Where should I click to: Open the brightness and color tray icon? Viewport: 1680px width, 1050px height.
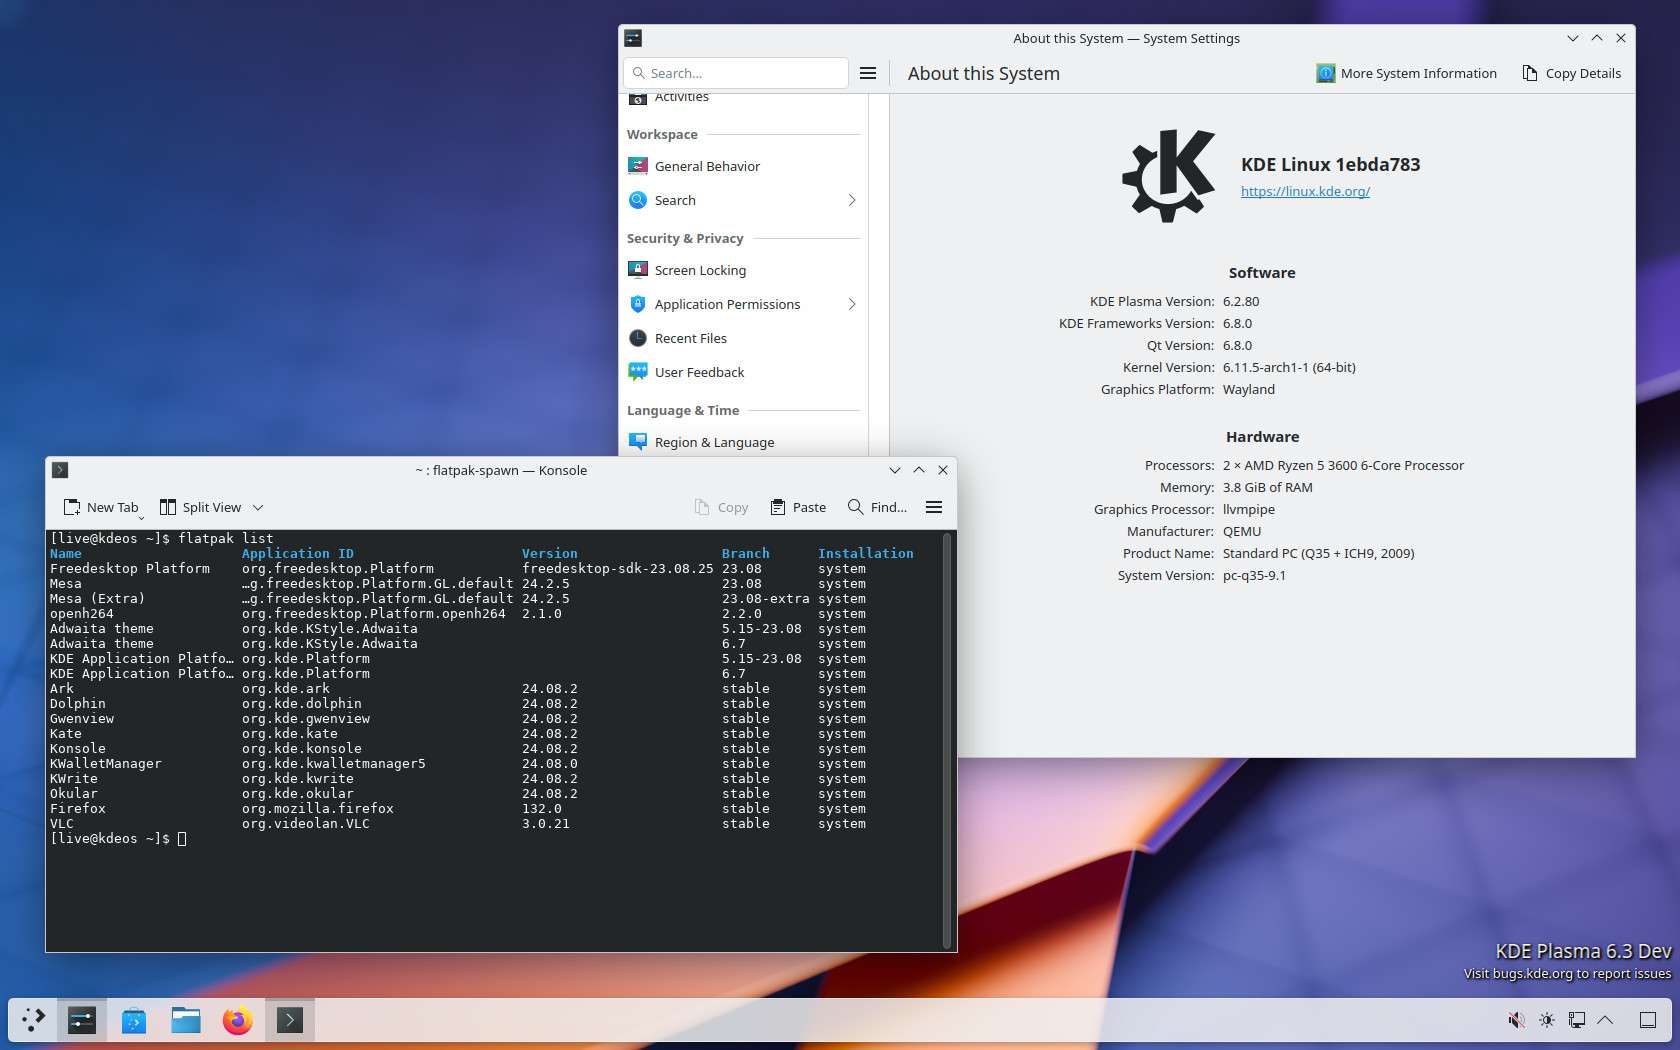(x=1546, y=1020)
